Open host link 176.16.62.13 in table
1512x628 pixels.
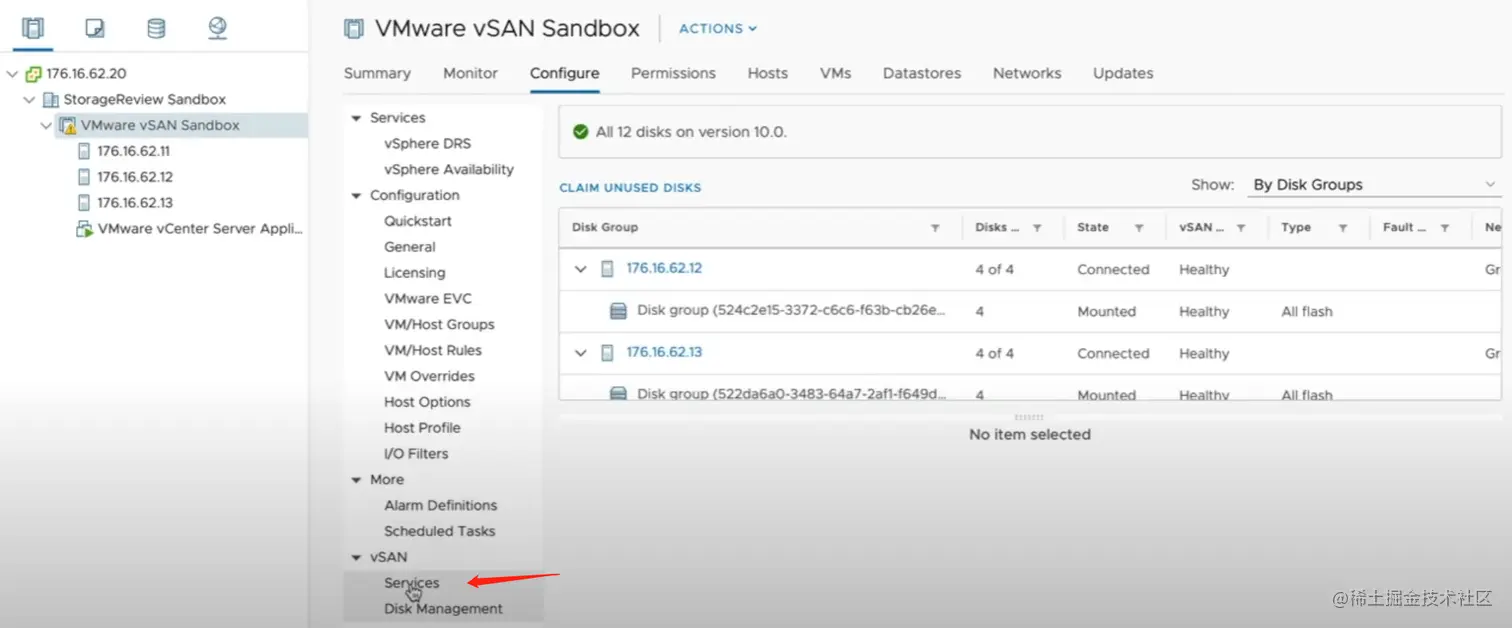click(664, 353)
